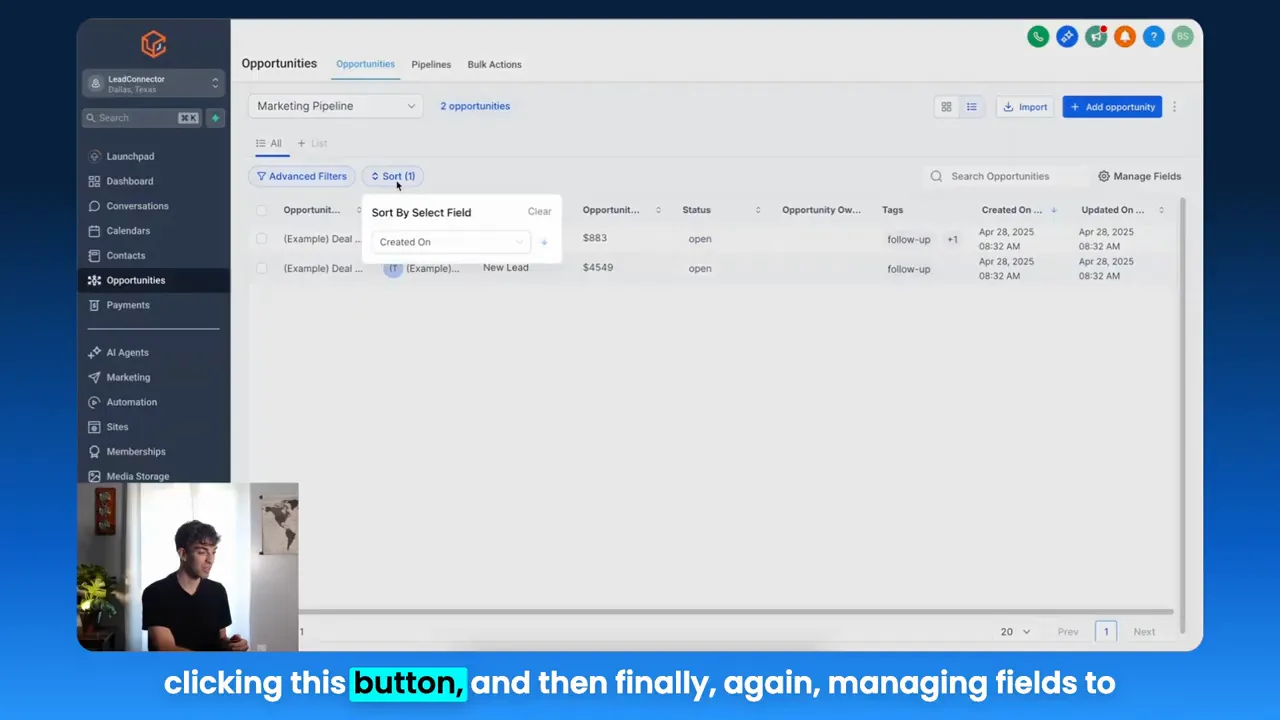The image size is (1280, 720).
Task: Open the help question mark icon
Action: (x=1154, y=36)
